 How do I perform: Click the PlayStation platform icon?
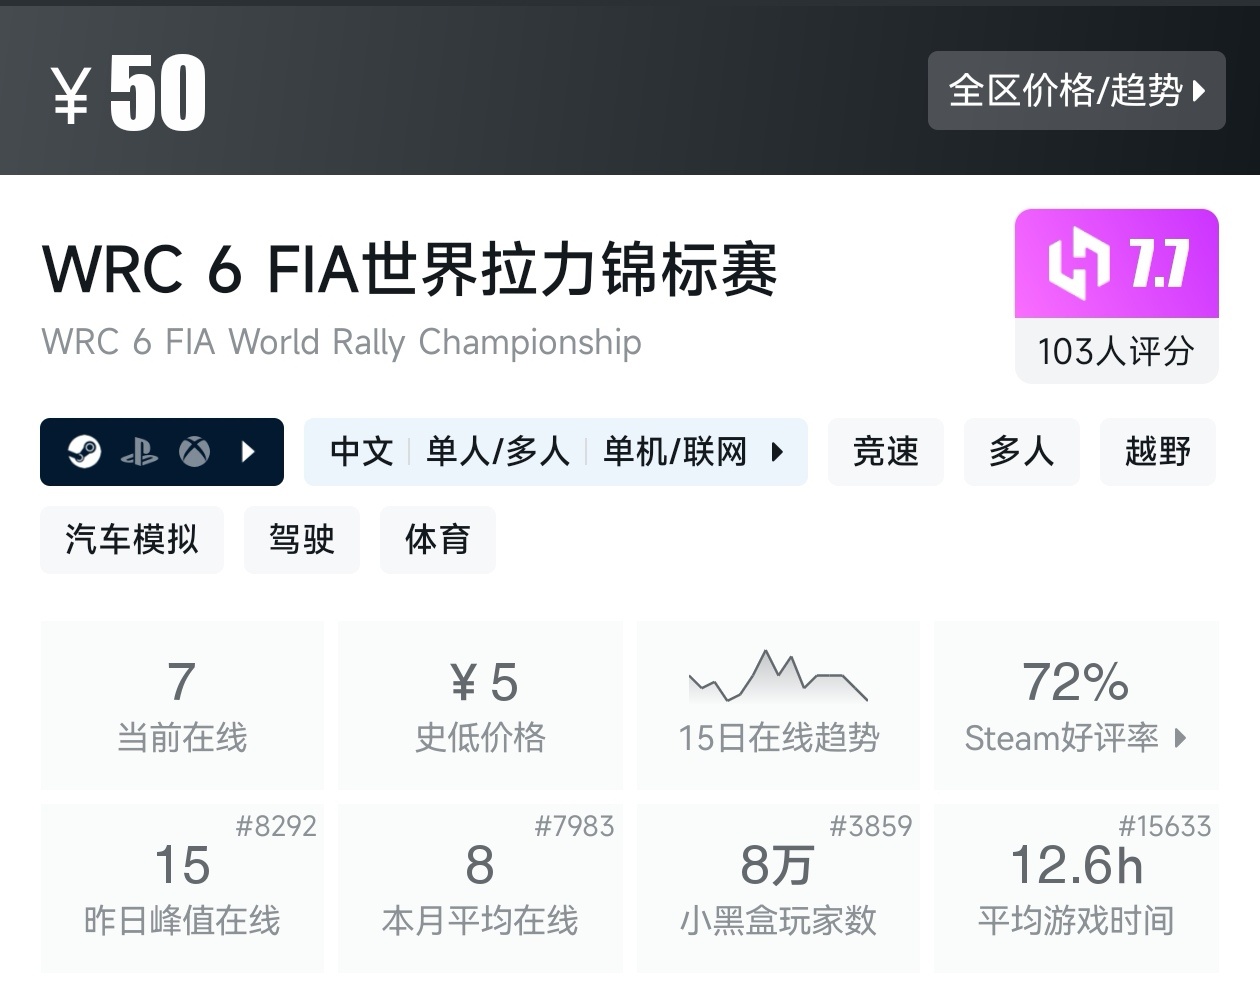139,452
